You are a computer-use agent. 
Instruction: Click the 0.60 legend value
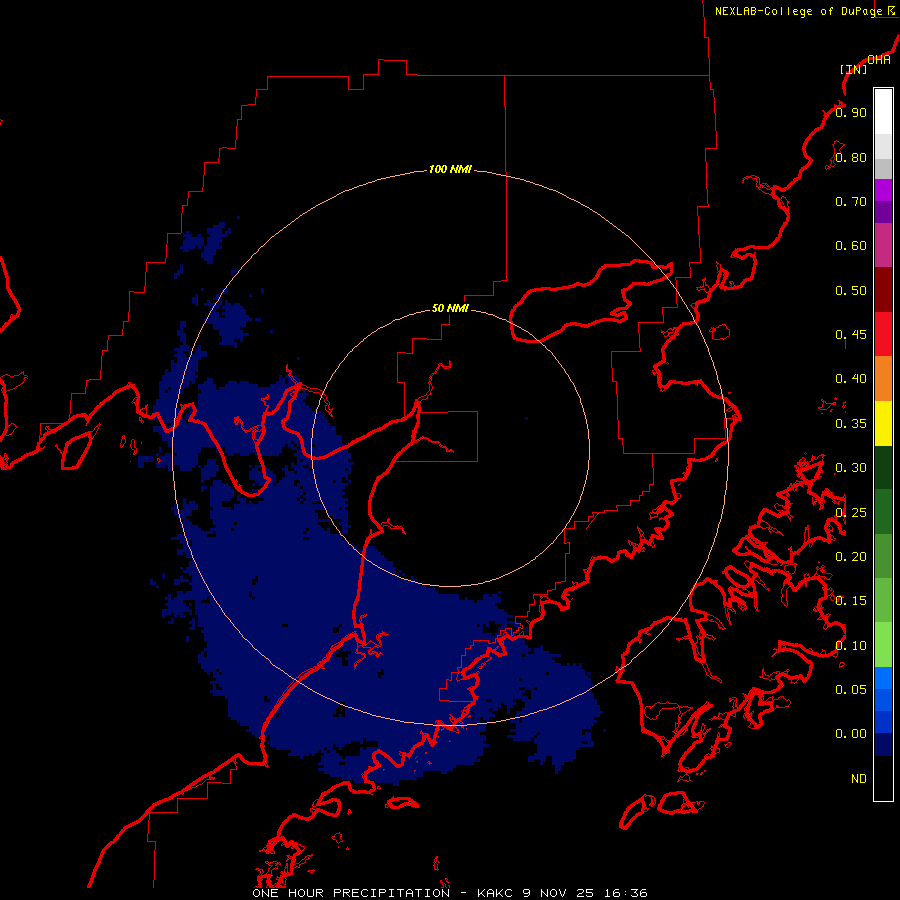coord(851,246)
